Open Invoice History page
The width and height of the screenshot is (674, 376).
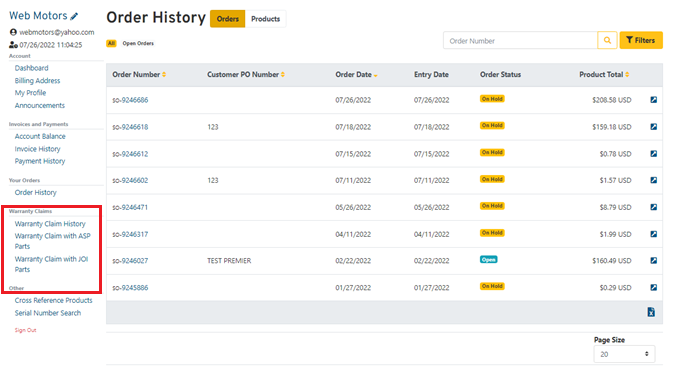(37, 149)
